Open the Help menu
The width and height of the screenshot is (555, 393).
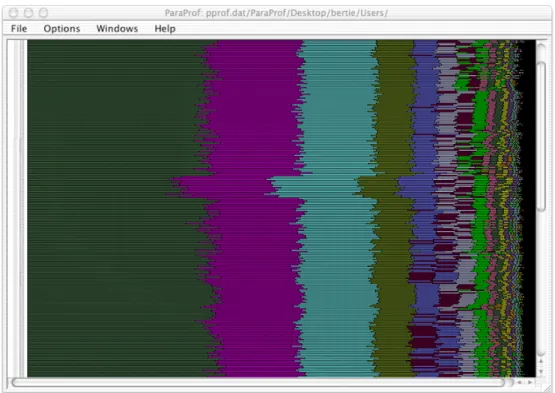point(165,28)
